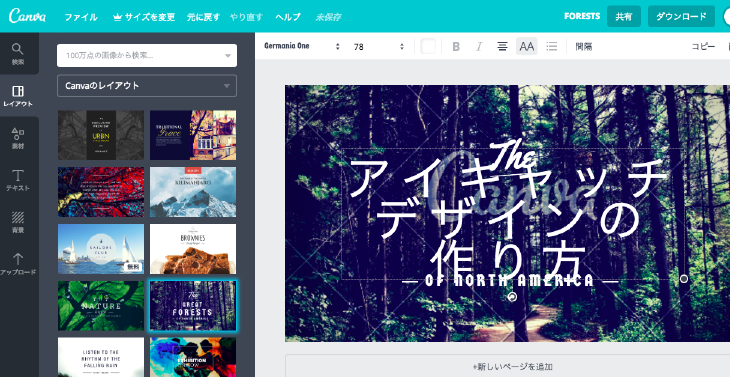Screen dimensions: 730x377
Task: Select the URBN layout thumbnail
Action: click(101, 135)
